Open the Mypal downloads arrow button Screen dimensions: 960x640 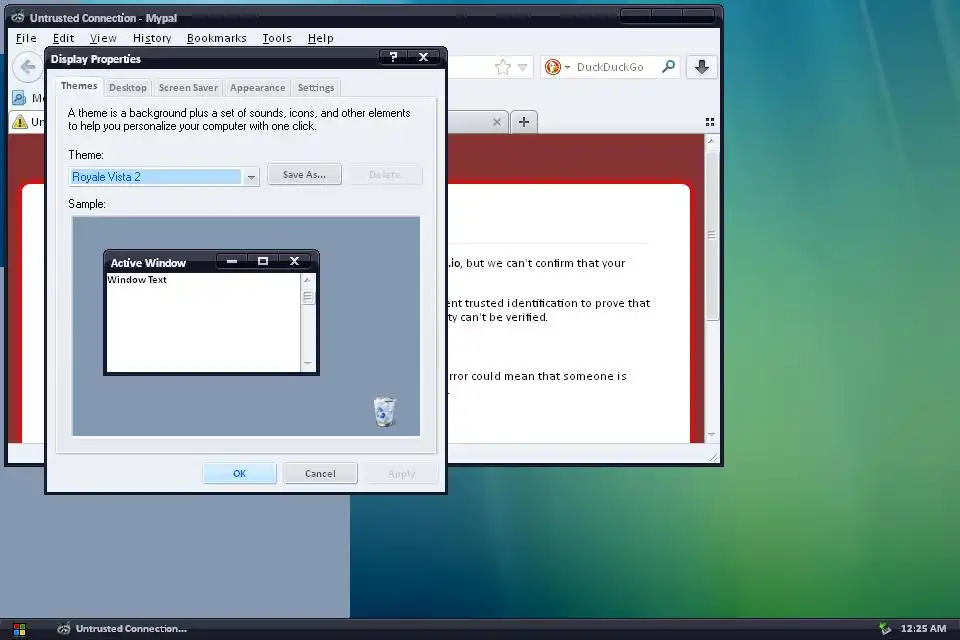click(x=702, y=67)
